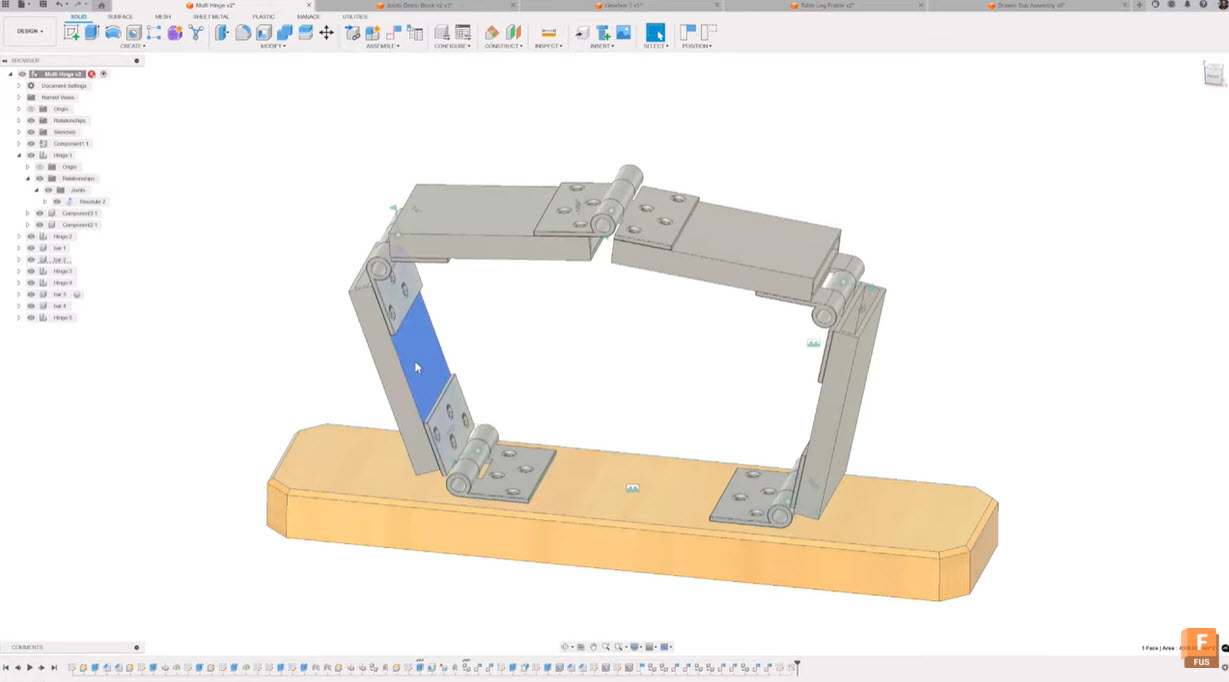Open the Design workspace dropdown
The height and width of the screenshot is (682, 1229).
(30, 31)
